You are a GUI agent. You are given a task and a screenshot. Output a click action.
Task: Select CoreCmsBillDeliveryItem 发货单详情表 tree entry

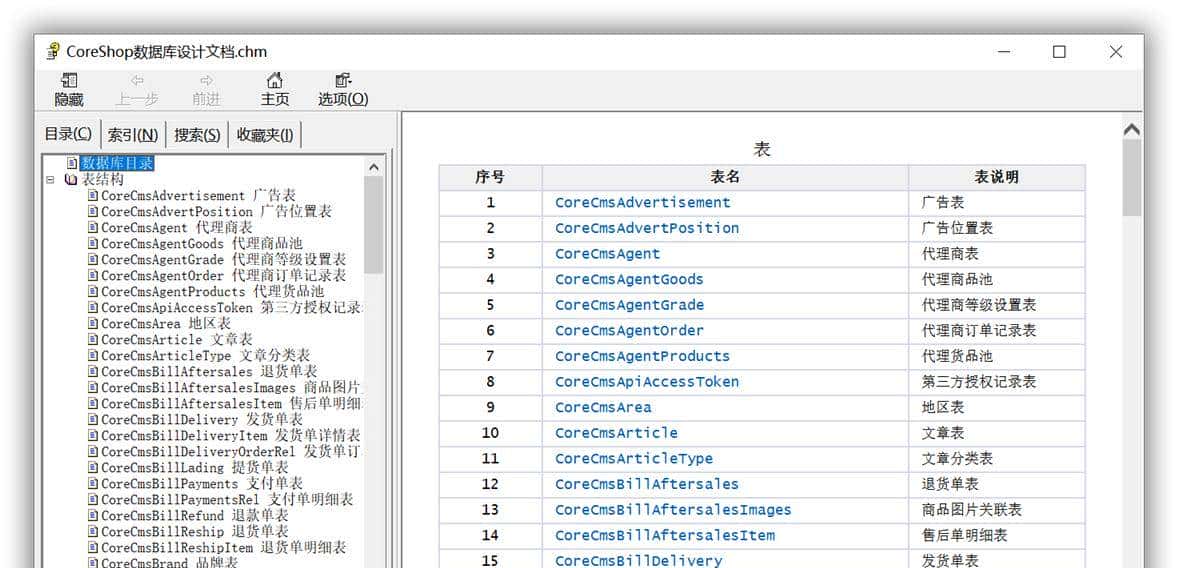point(231,436)
